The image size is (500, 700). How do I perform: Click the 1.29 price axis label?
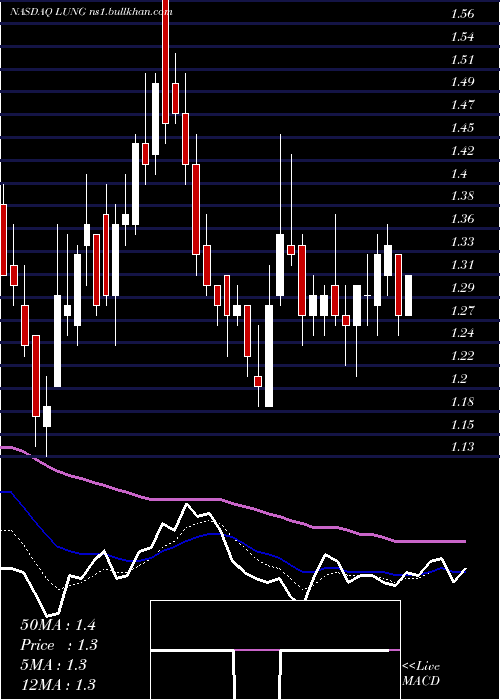coord(462,287)
